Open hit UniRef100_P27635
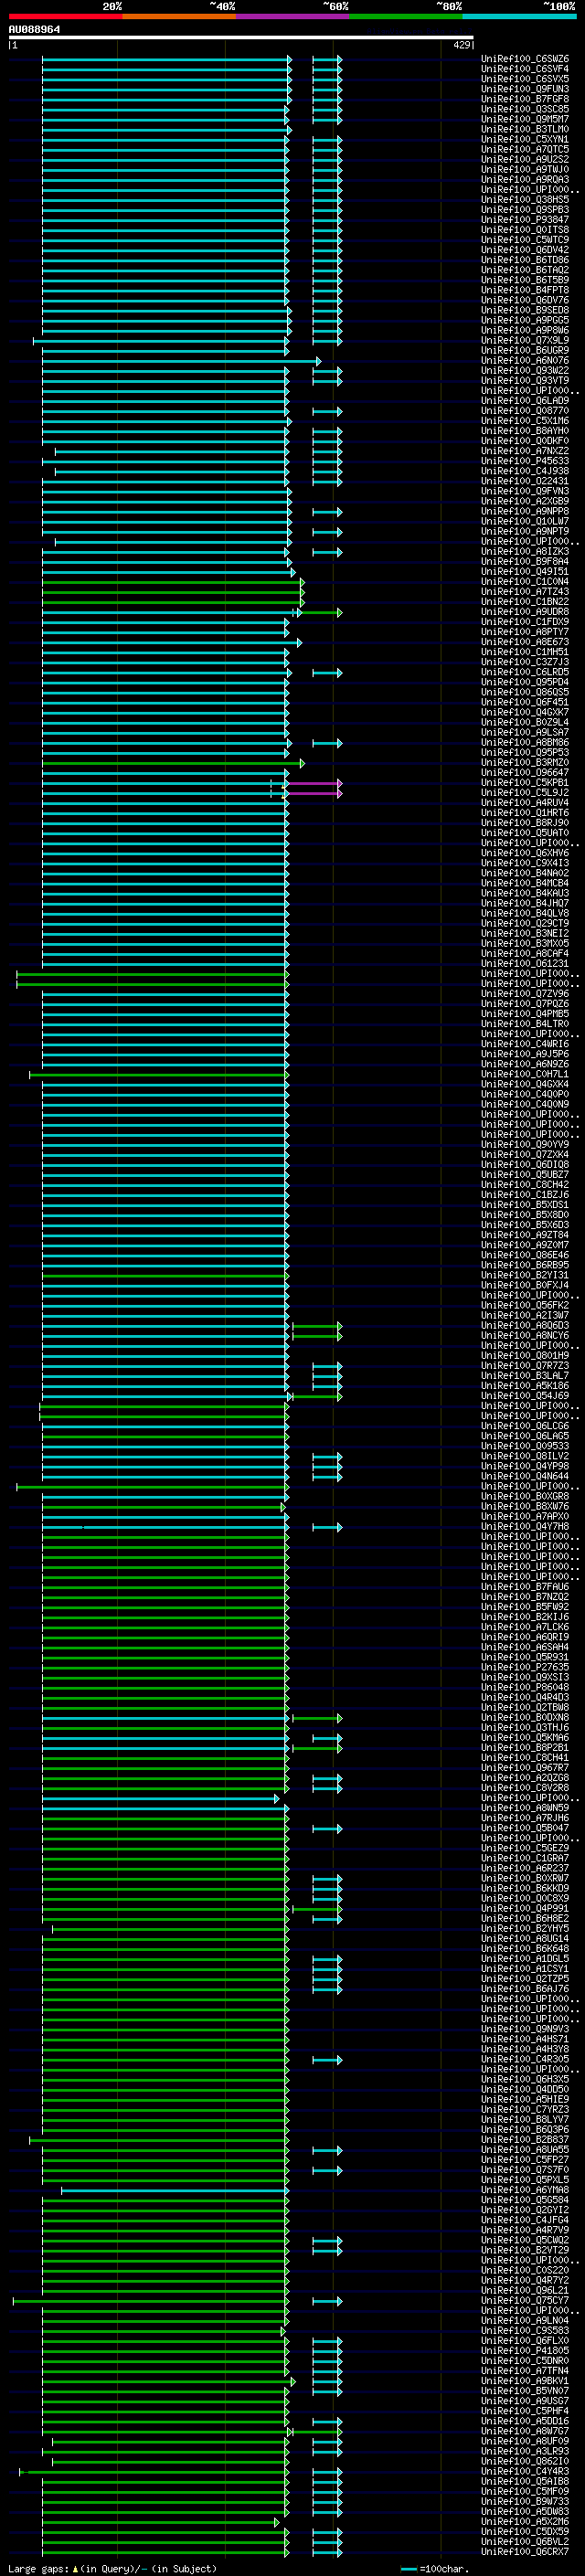Screen dimensions: 585x2576 tap(525, 1668)
